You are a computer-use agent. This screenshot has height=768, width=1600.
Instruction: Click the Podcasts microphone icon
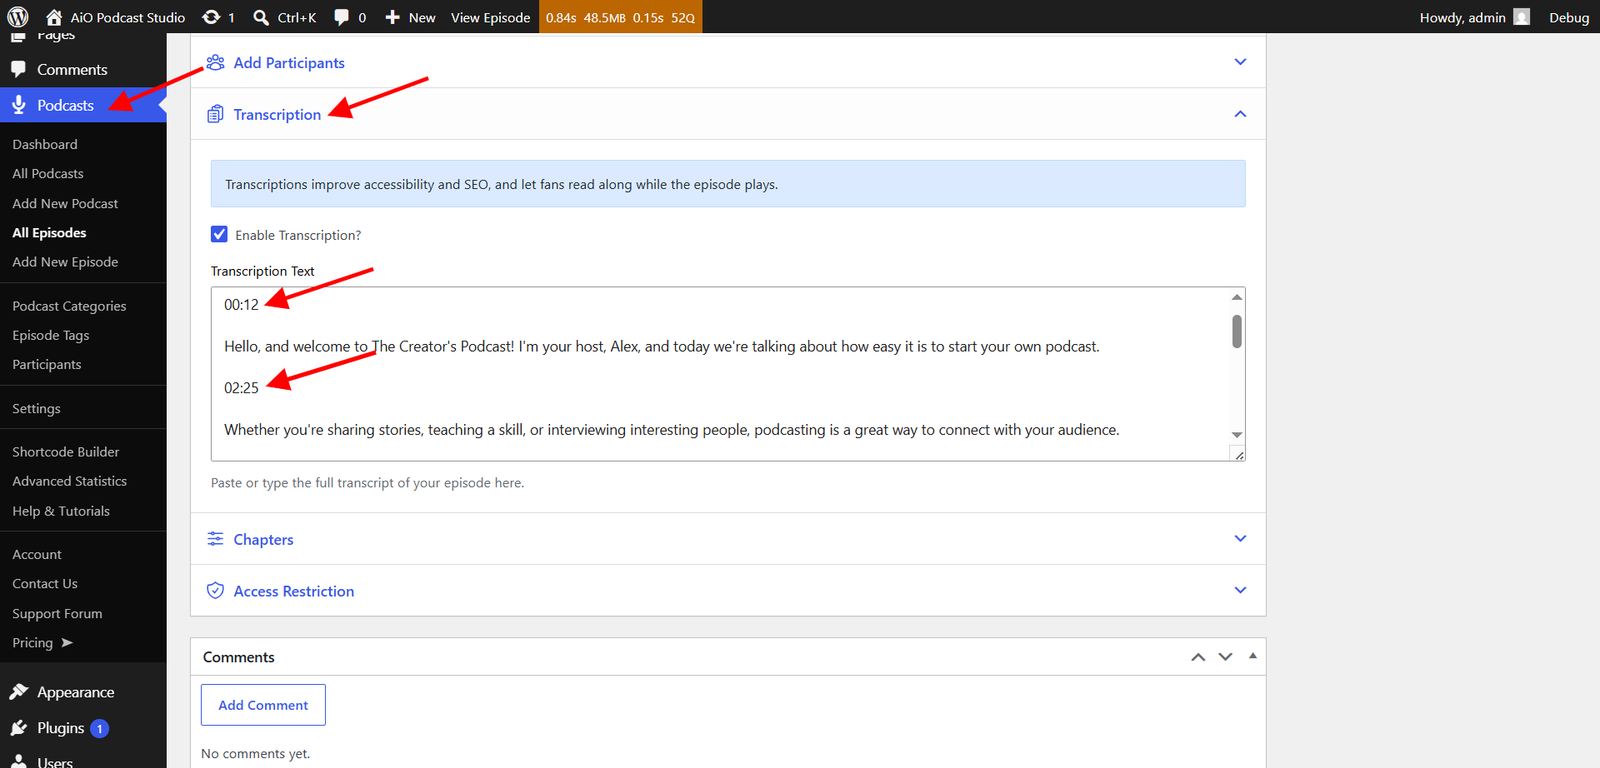pyautogui.click(x=19, y=105)
